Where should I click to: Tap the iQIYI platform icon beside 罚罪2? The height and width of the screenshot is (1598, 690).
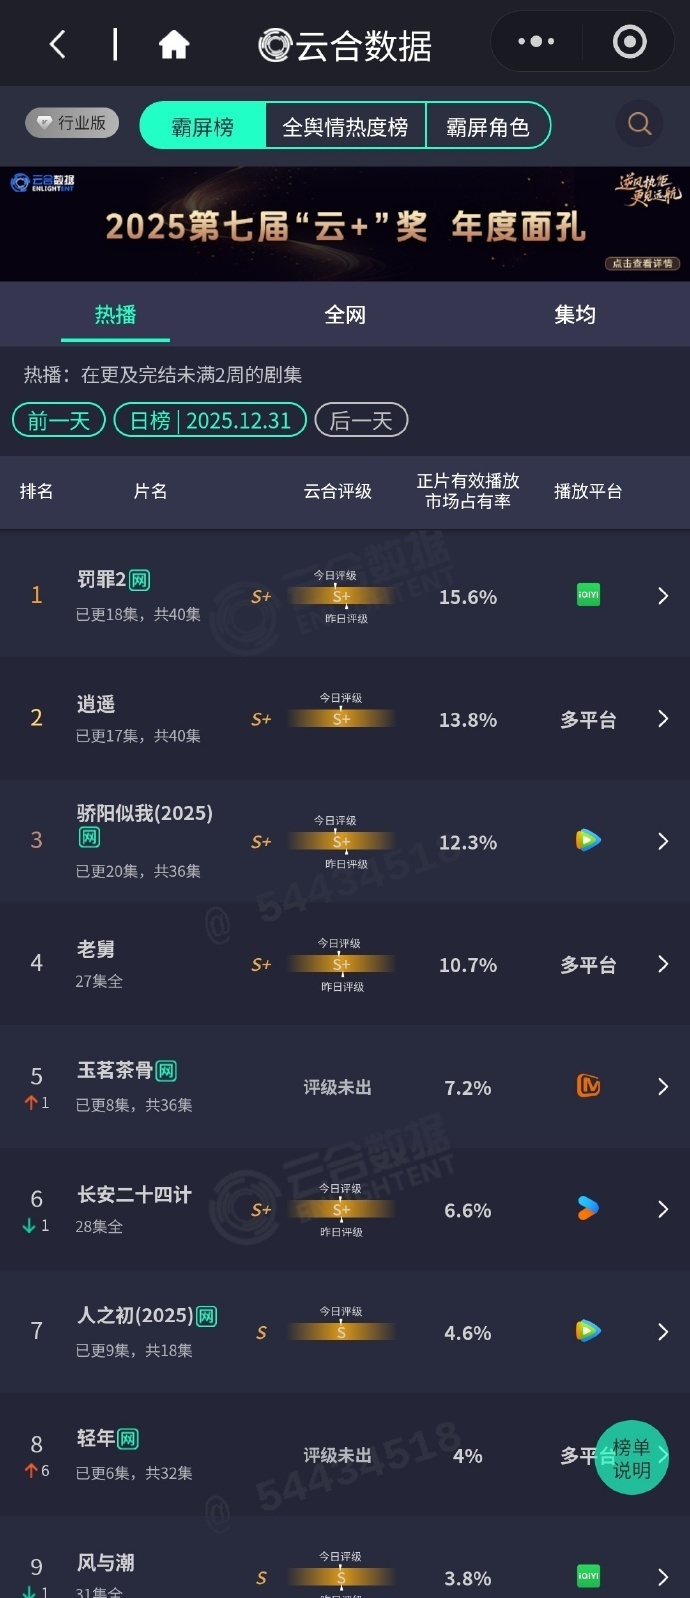click(588, 595)
